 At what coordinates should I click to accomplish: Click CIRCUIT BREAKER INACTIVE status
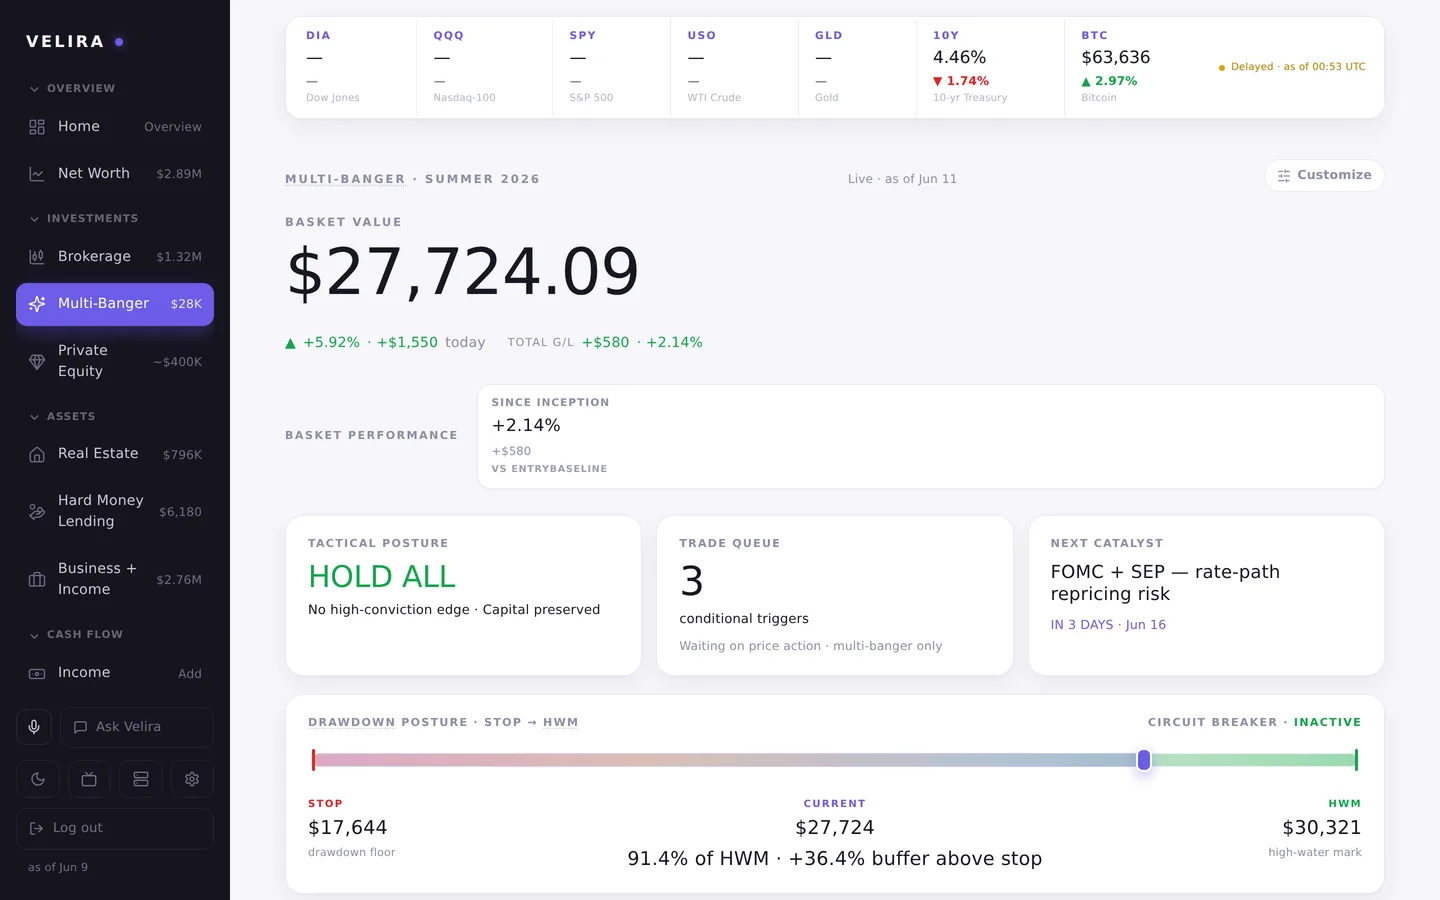(1254, 722)
